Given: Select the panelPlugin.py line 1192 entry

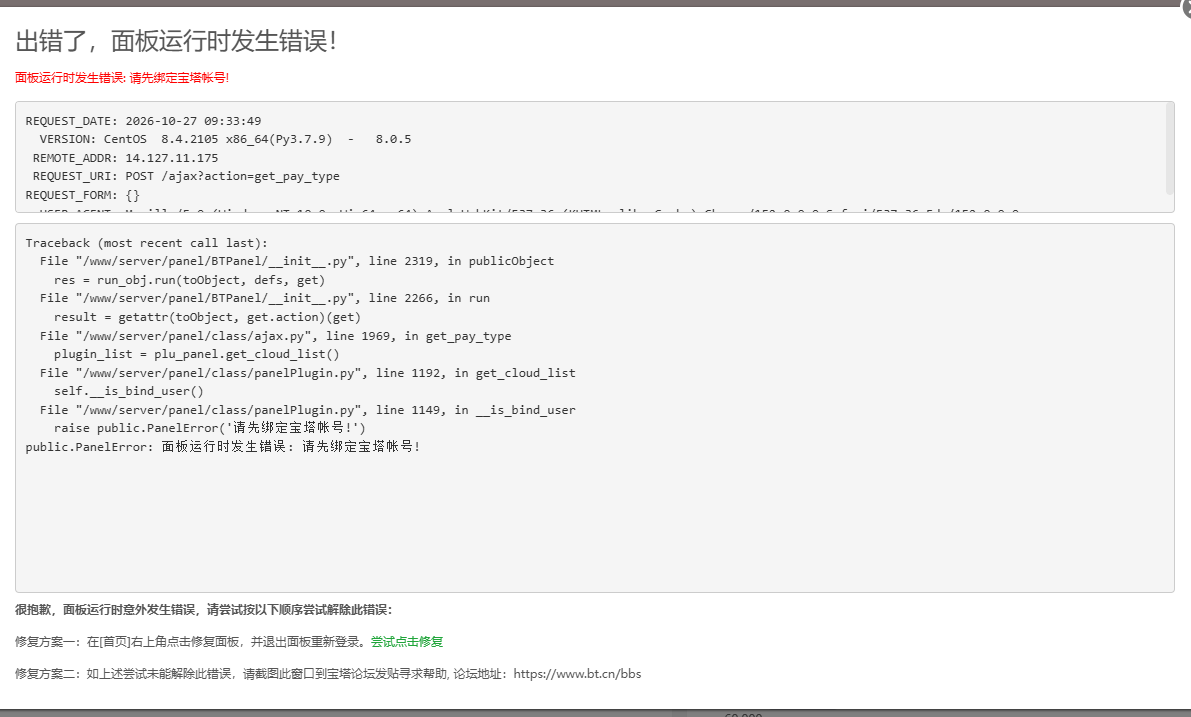Looking at the screenshot, I should tap(308, 373).
